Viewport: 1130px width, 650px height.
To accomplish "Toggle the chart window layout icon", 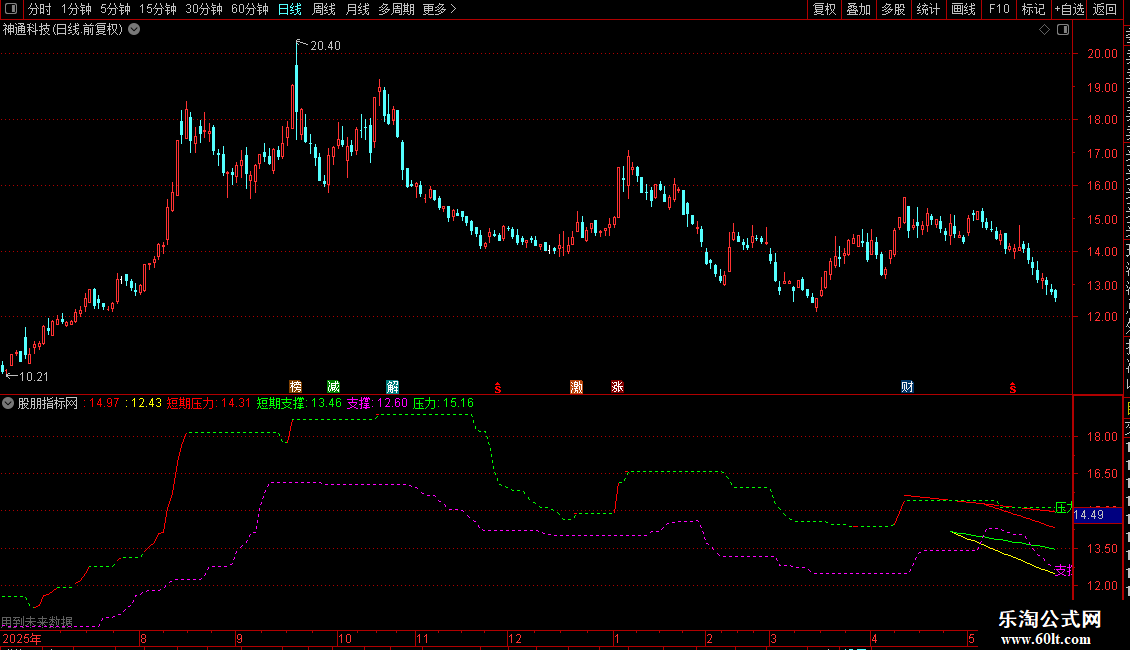I will click(1063, 30).
